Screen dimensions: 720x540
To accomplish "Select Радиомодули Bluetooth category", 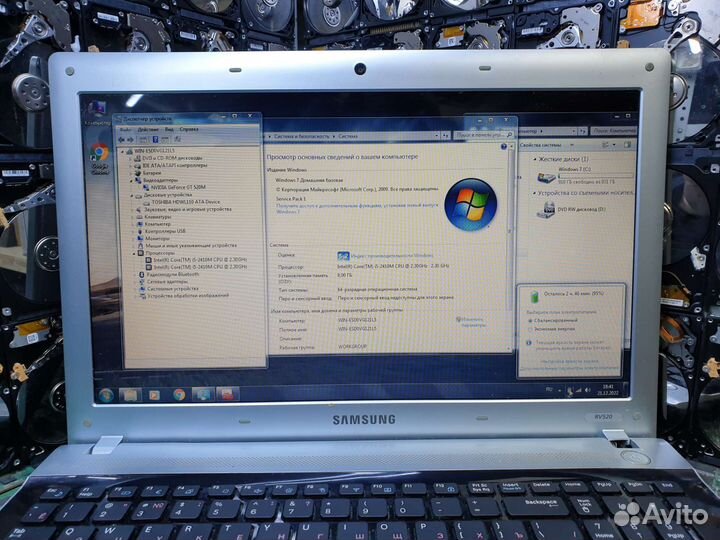I will click(169, 275).
